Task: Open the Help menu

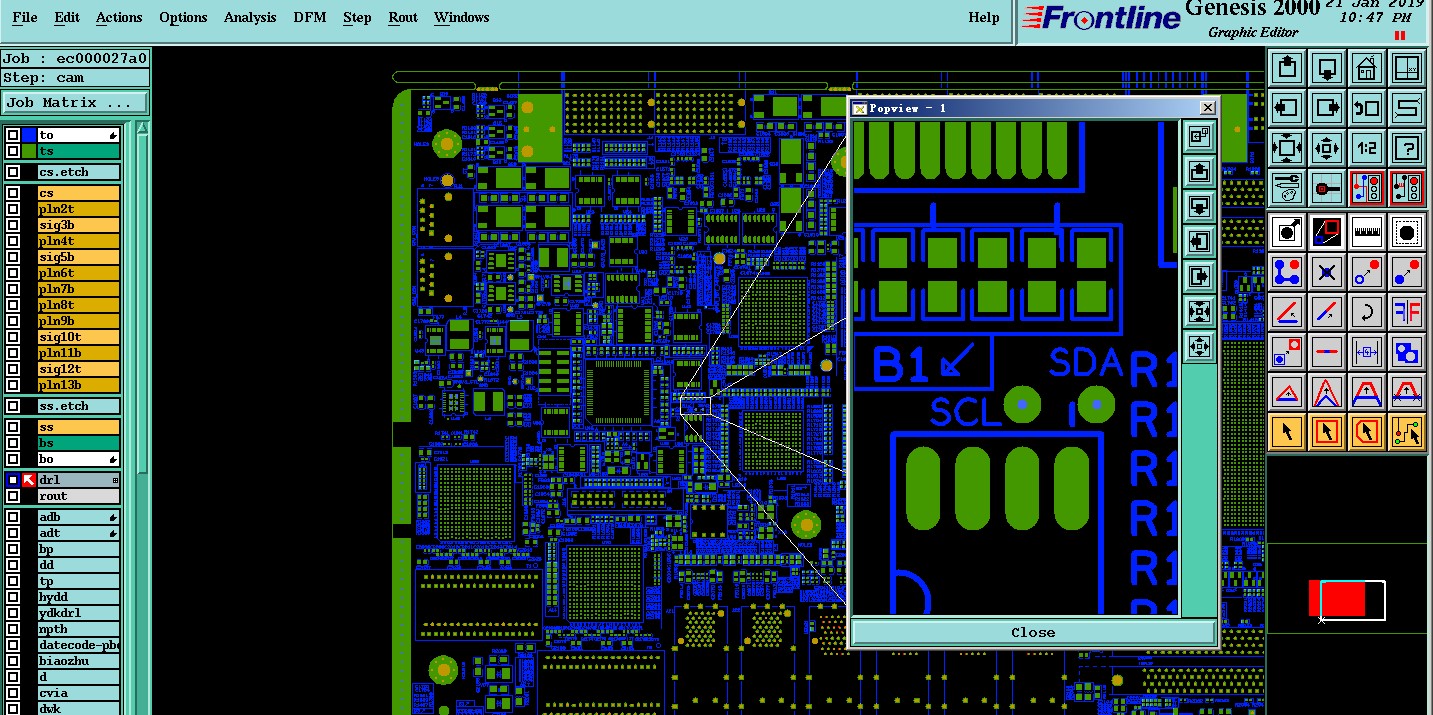Action: point(984,17)
